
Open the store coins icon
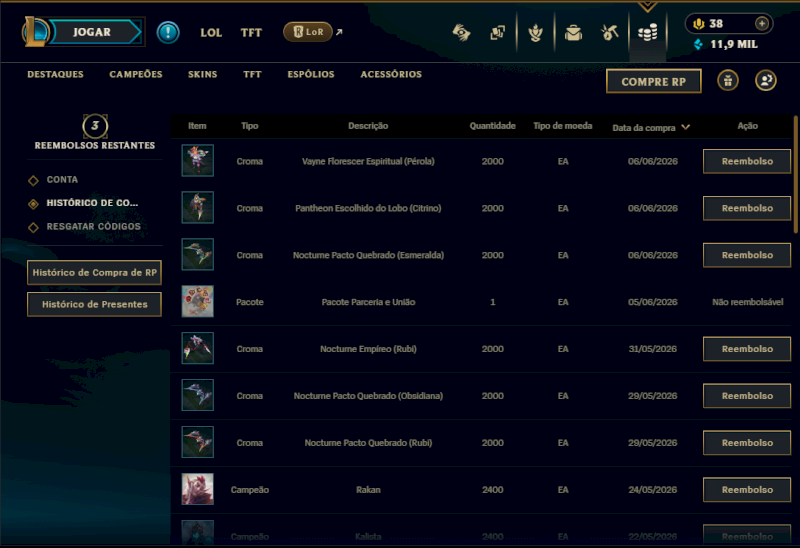tap(647, 33)
